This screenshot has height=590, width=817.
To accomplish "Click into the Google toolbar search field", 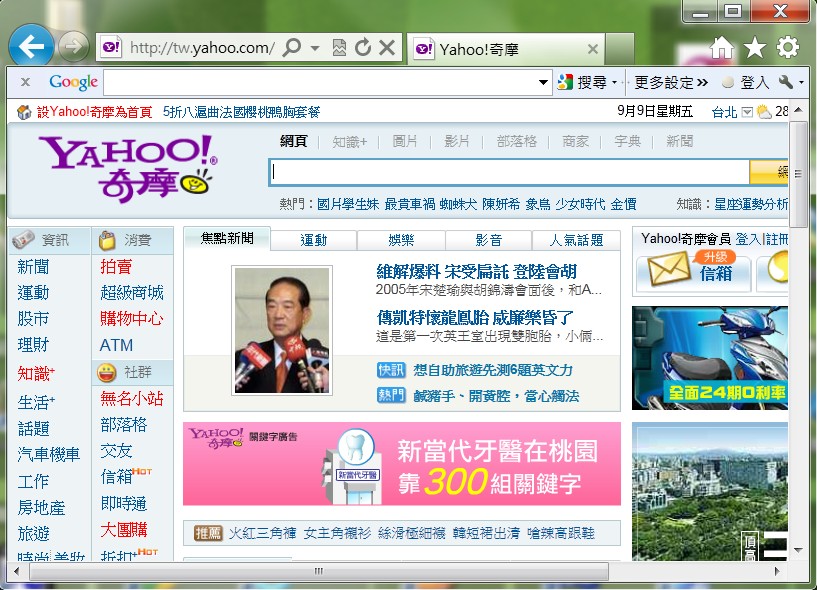I will click(320, 82).
